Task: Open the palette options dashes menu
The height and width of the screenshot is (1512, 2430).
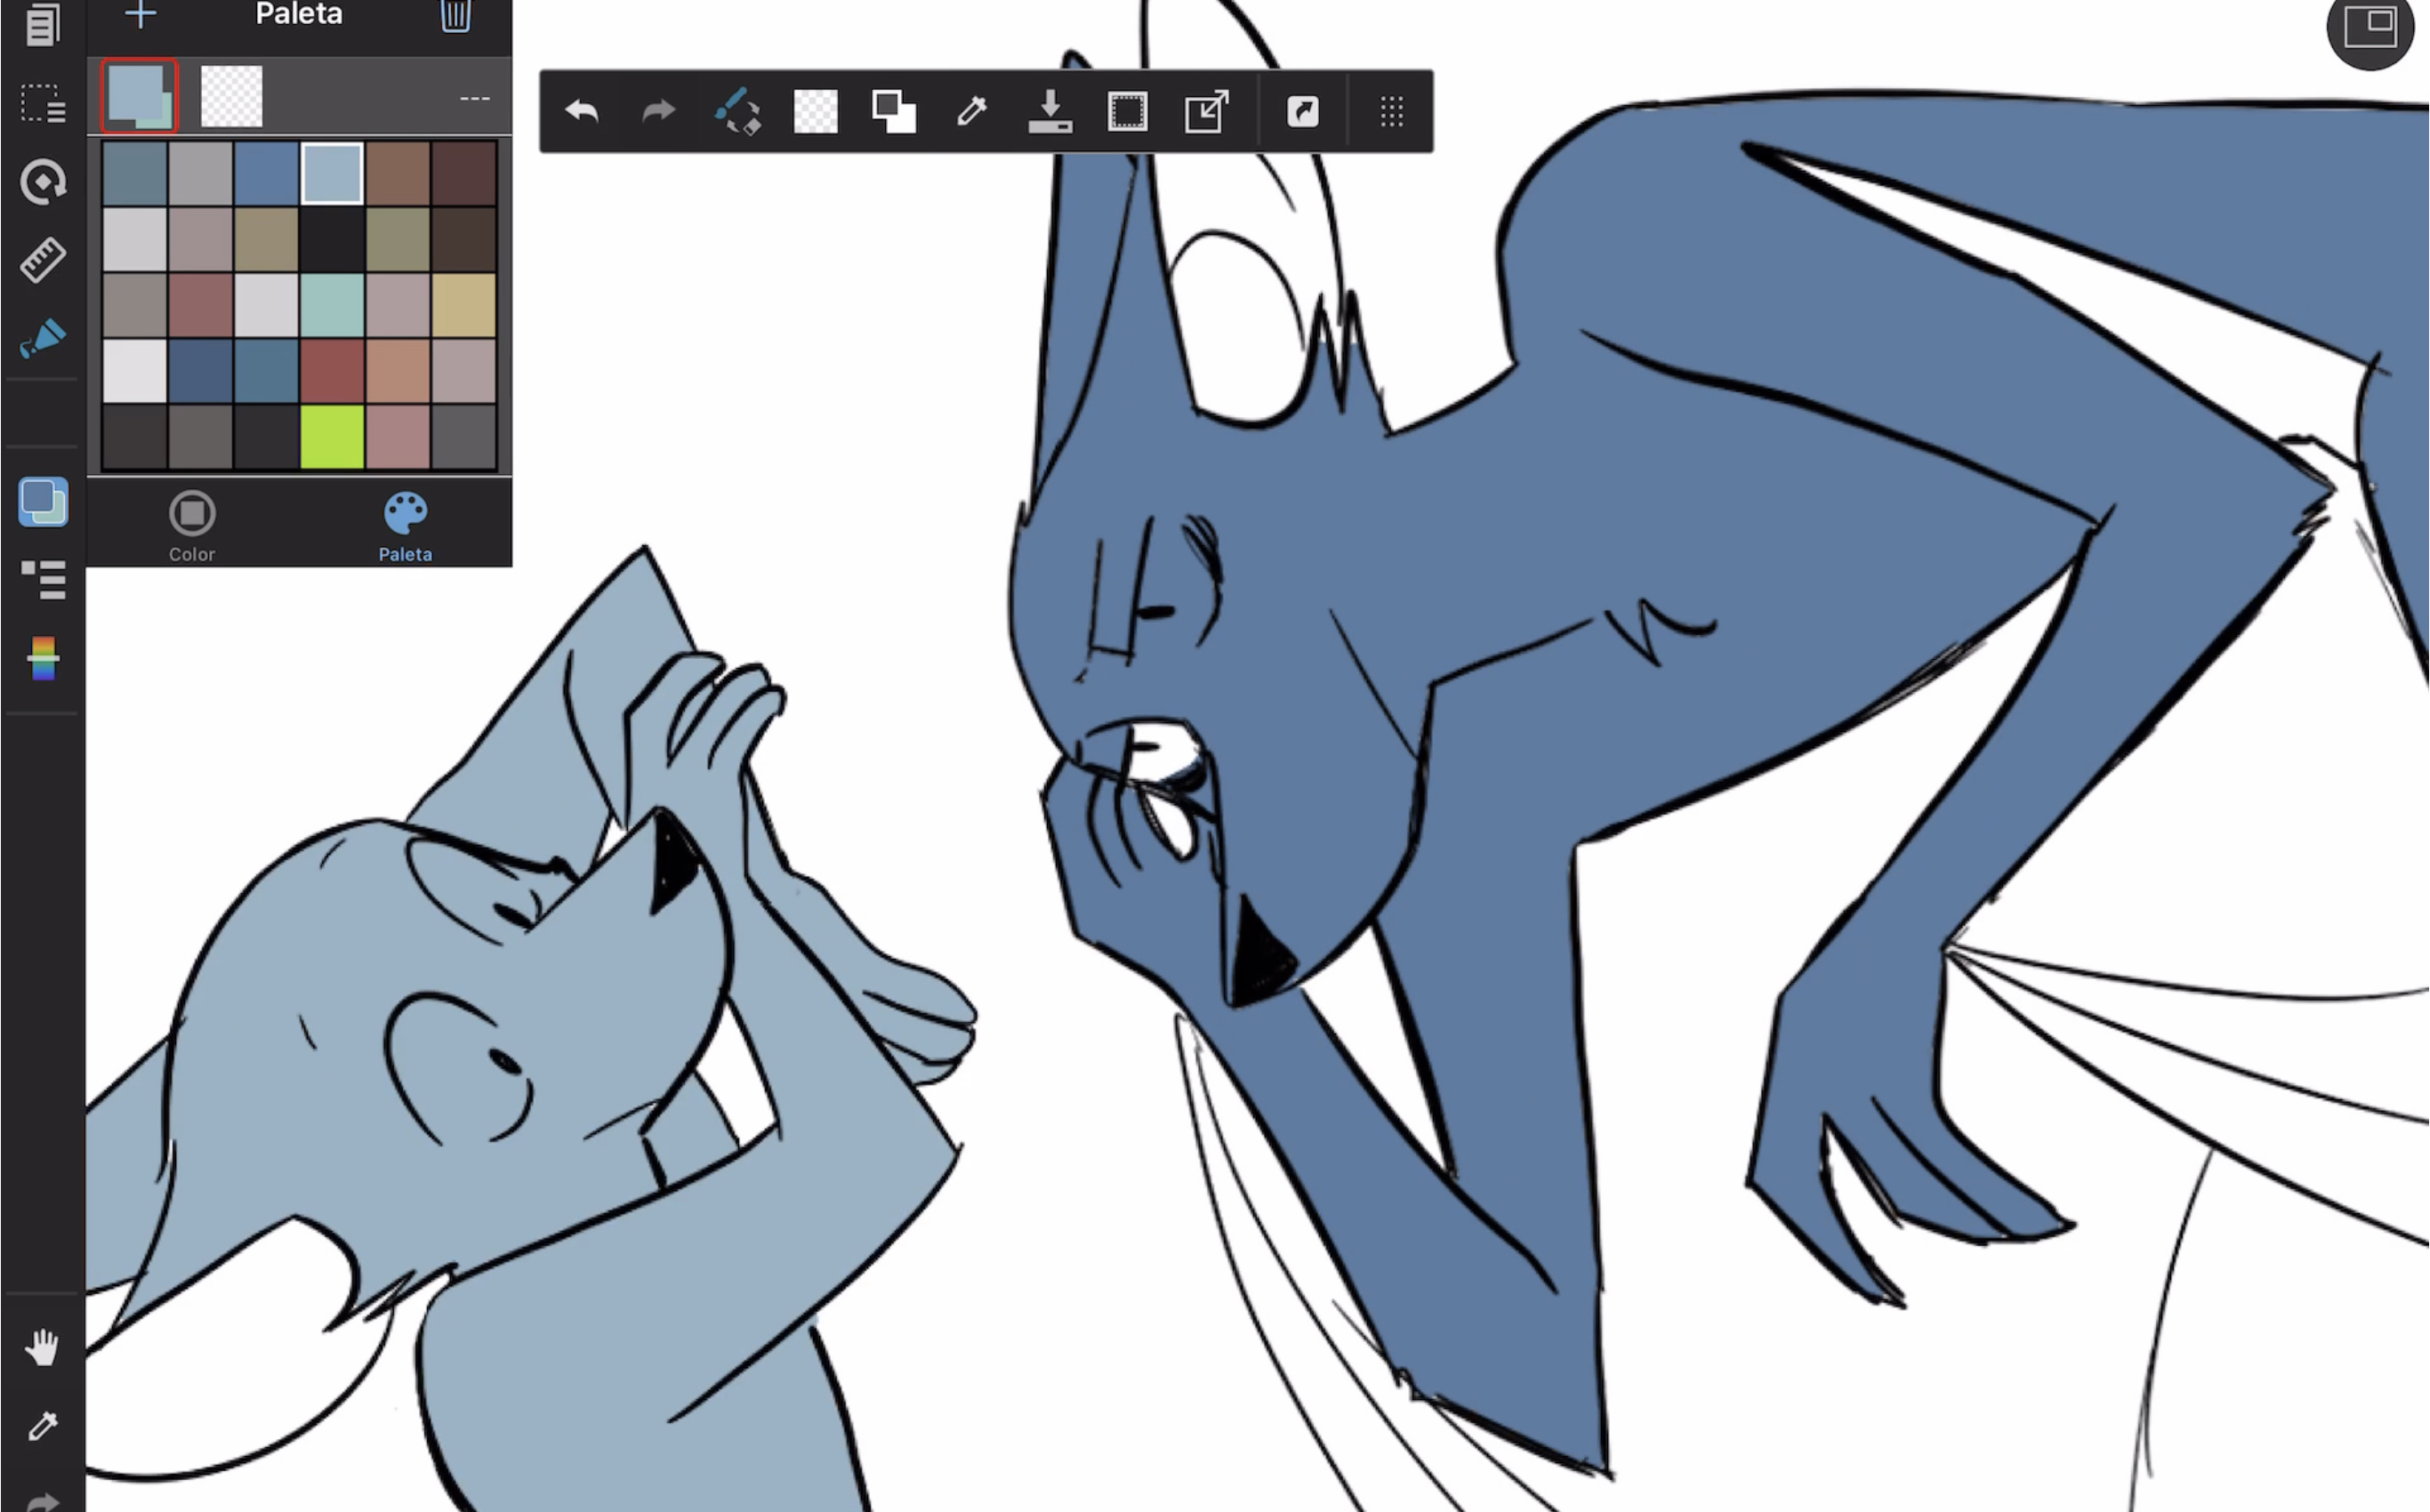Action: (x=475, y=98)
